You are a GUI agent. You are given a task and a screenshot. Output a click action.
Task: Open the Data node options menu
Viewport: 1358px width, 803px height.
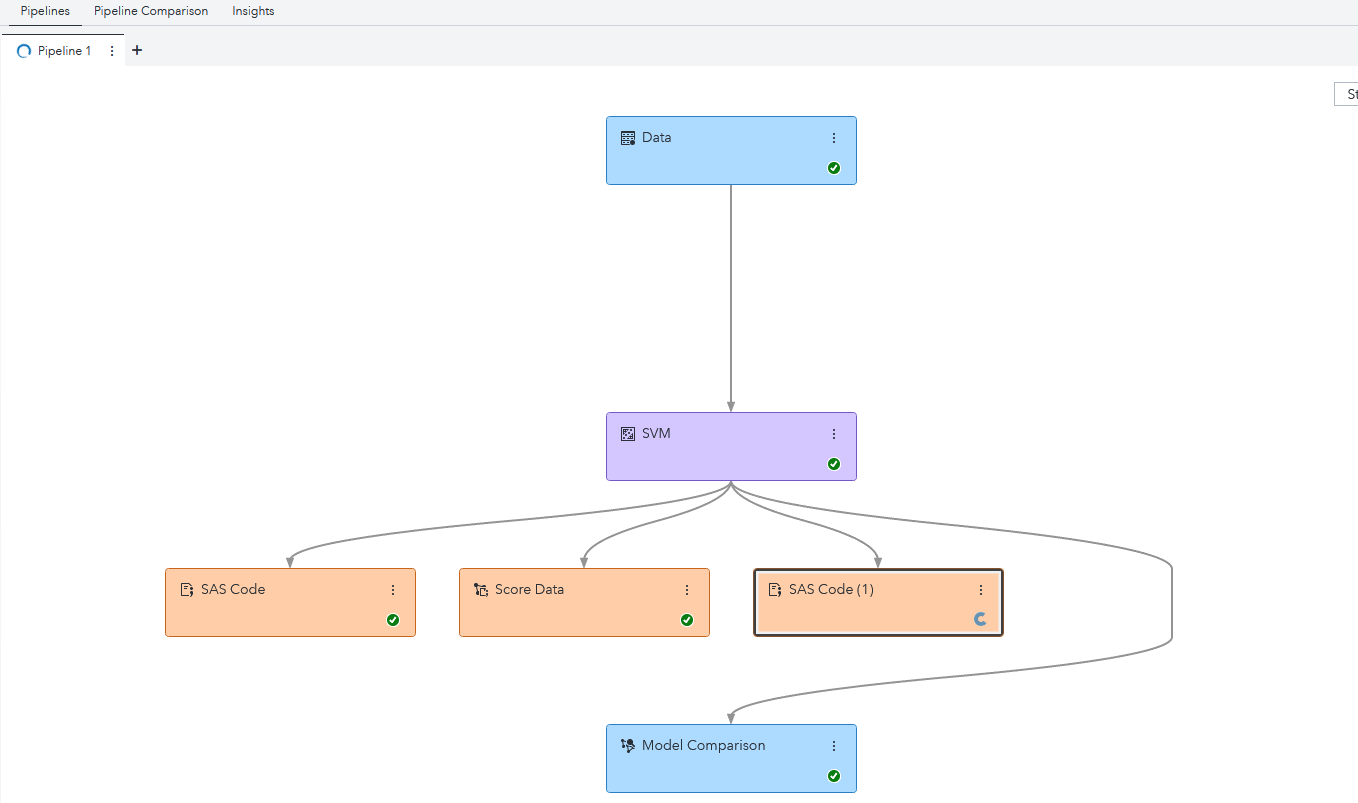834,137
